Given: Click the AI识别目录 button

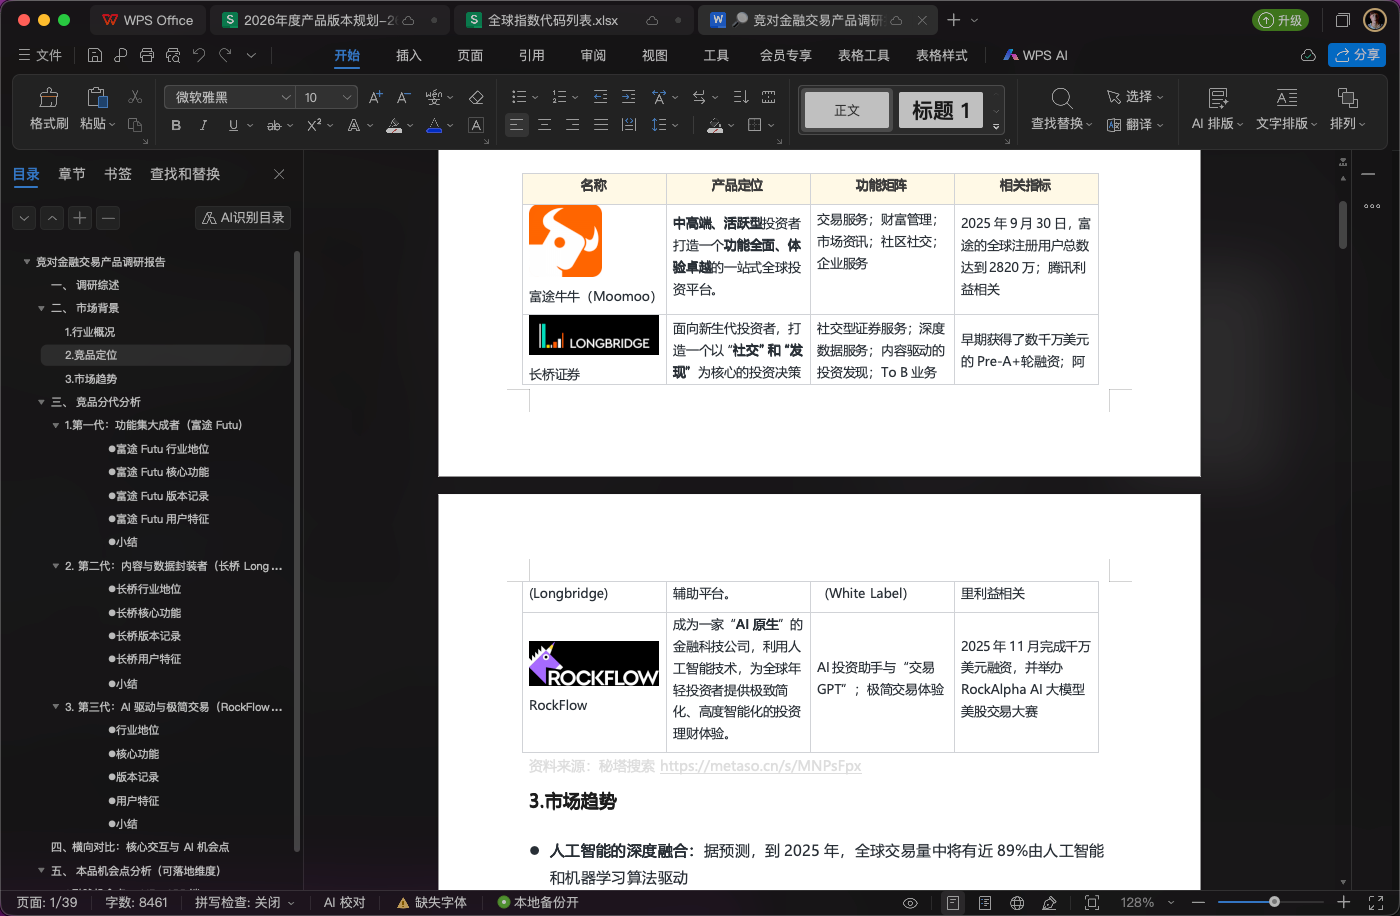Looking at the screenshot, I should point(243,218).
